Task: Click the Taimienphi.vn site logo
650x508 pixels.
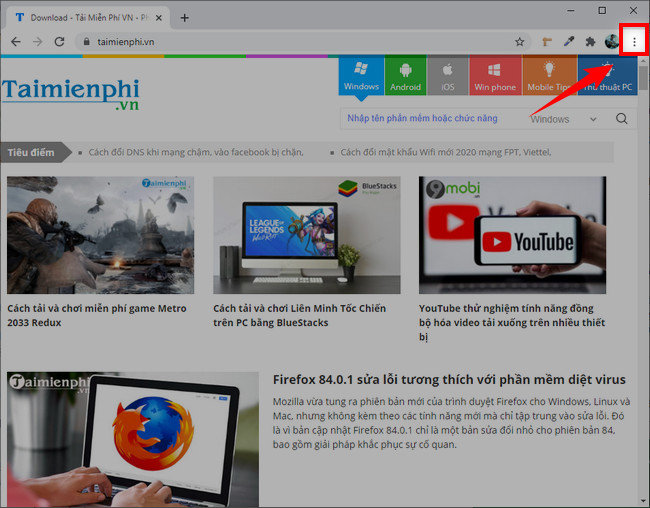Action: [70, 95]
